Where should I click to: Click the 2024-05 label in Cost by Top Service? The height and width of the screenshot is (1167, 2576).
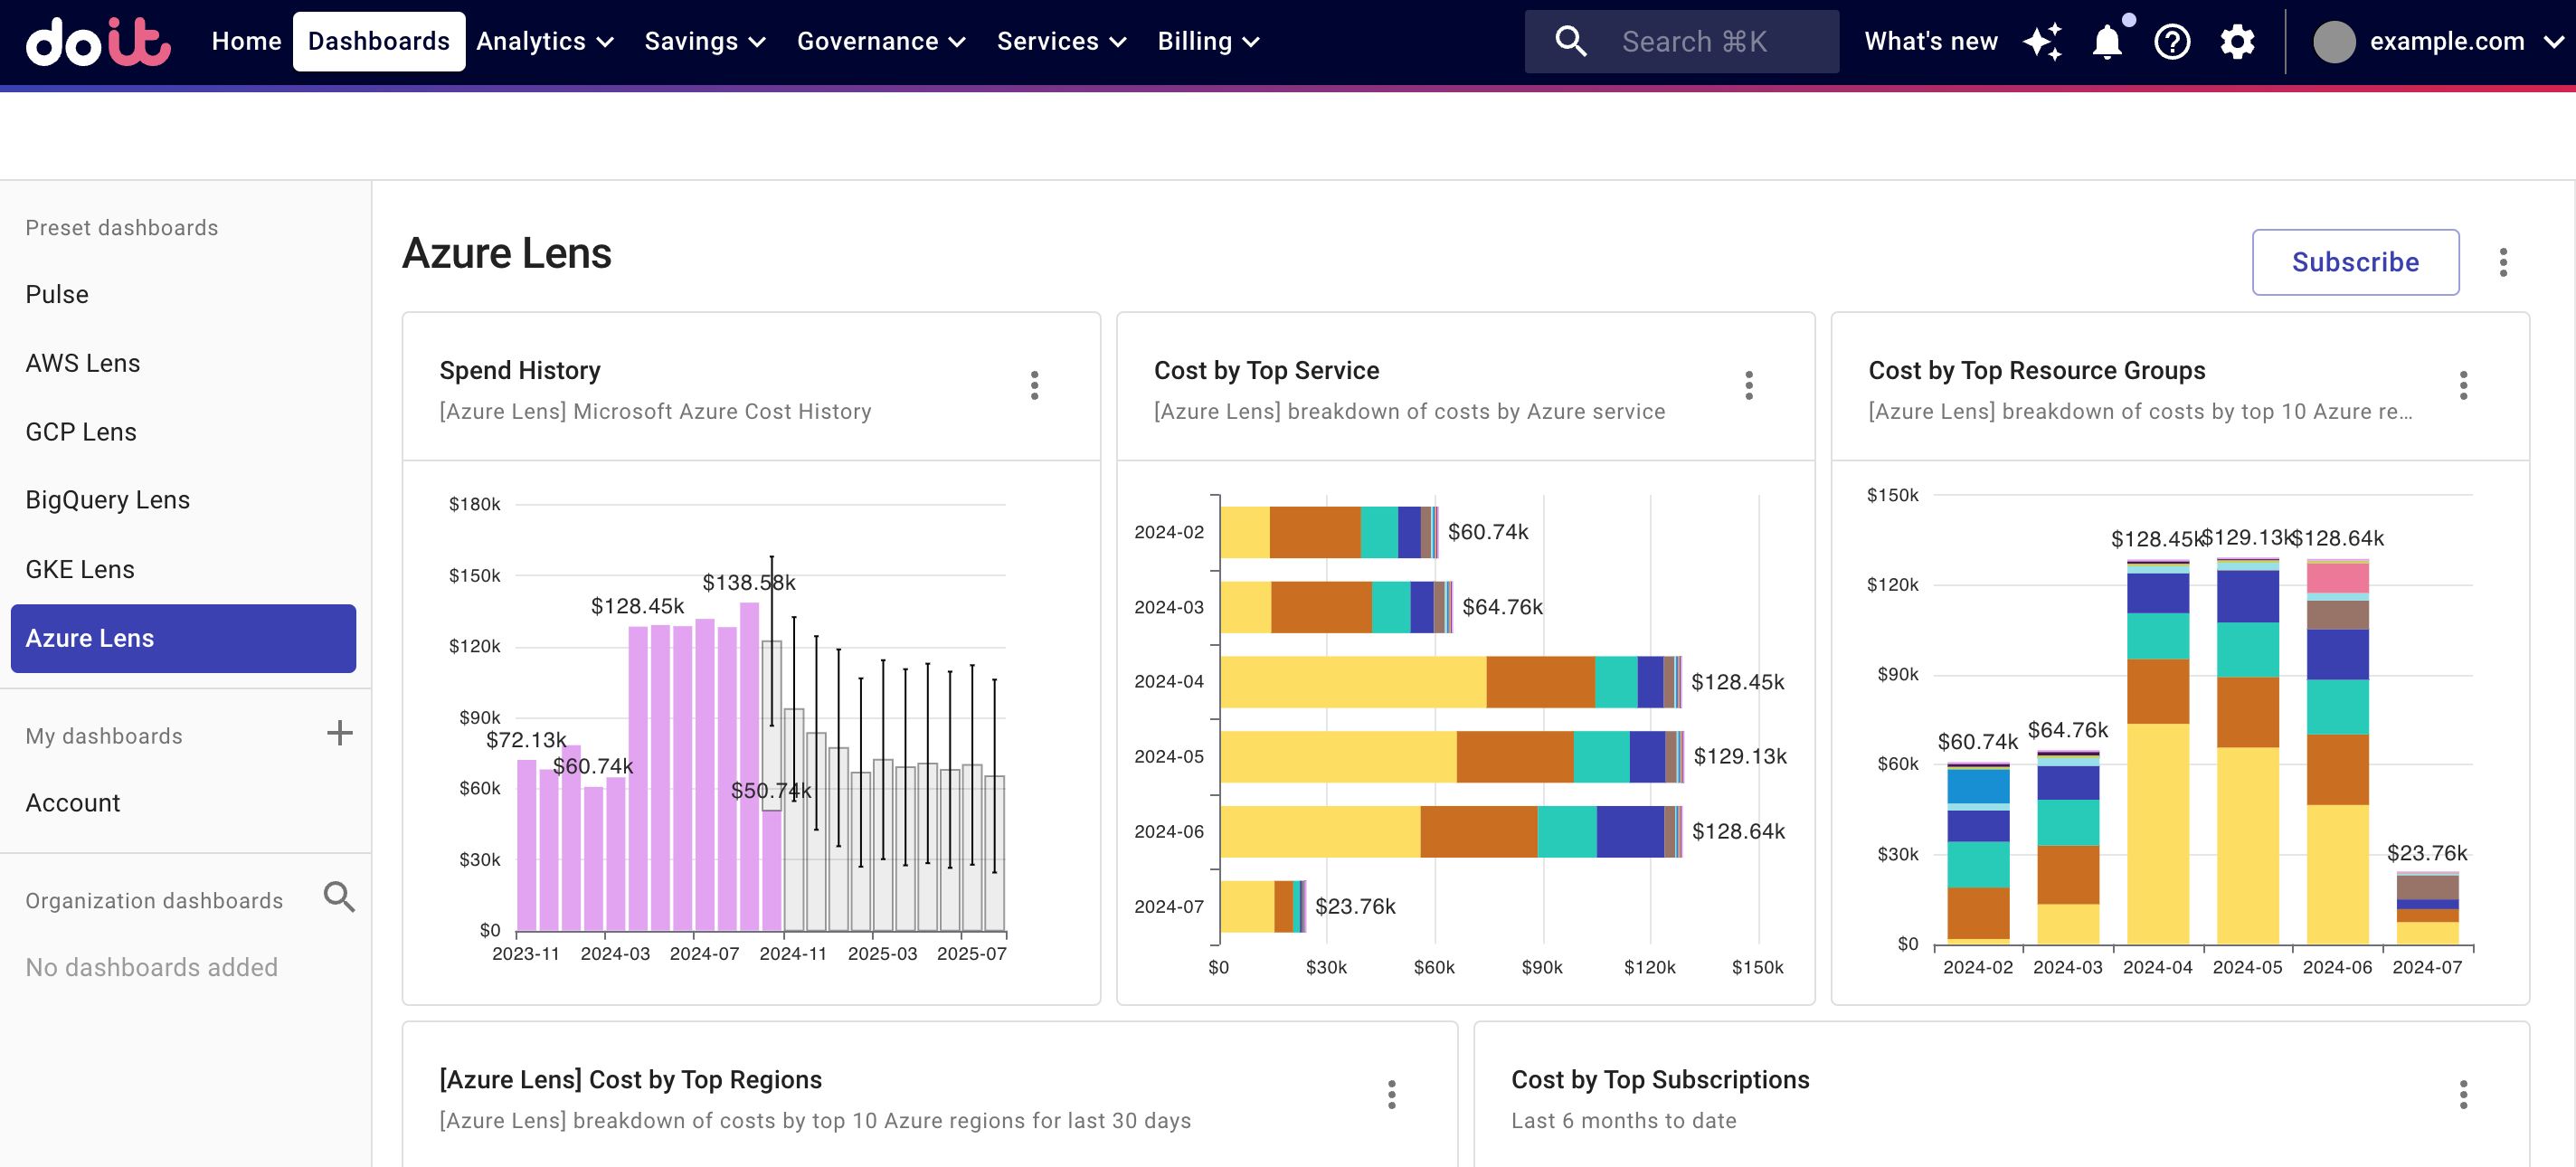1168,756
